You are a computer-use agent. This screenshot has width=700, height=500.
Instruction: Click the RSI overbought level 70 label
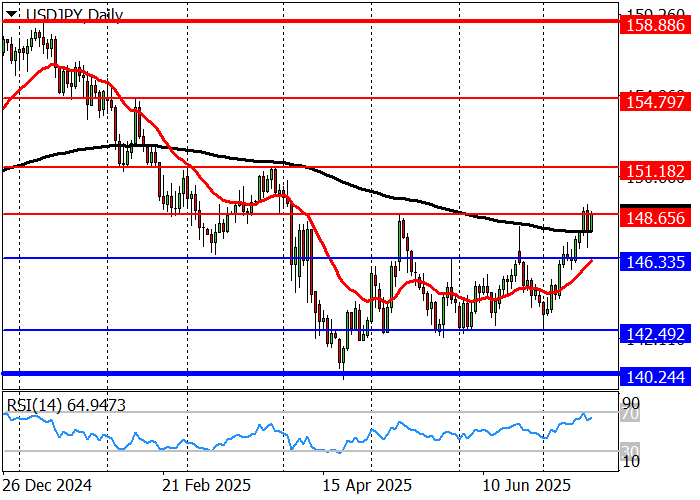[x=631, y=414]
